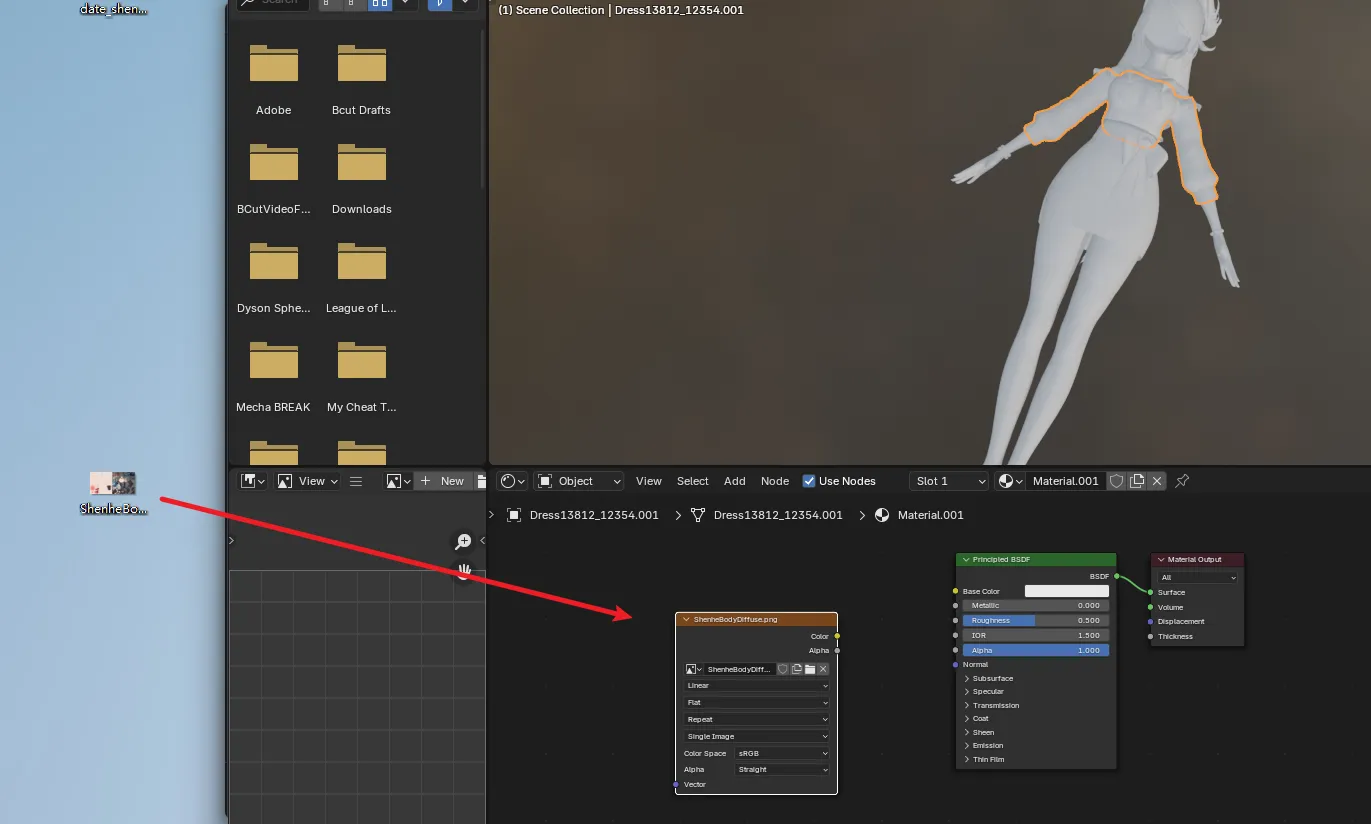The image size is (1371, 824).
Task: Collapse the Principled BSDF node
Action: click(966, 560)
